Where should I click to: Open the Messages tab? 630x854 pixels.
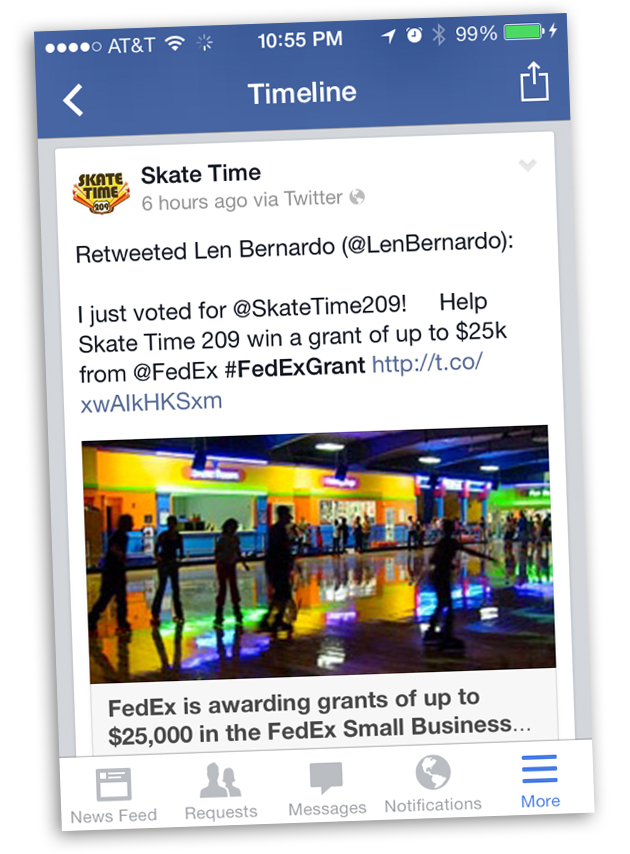[326, 788]
